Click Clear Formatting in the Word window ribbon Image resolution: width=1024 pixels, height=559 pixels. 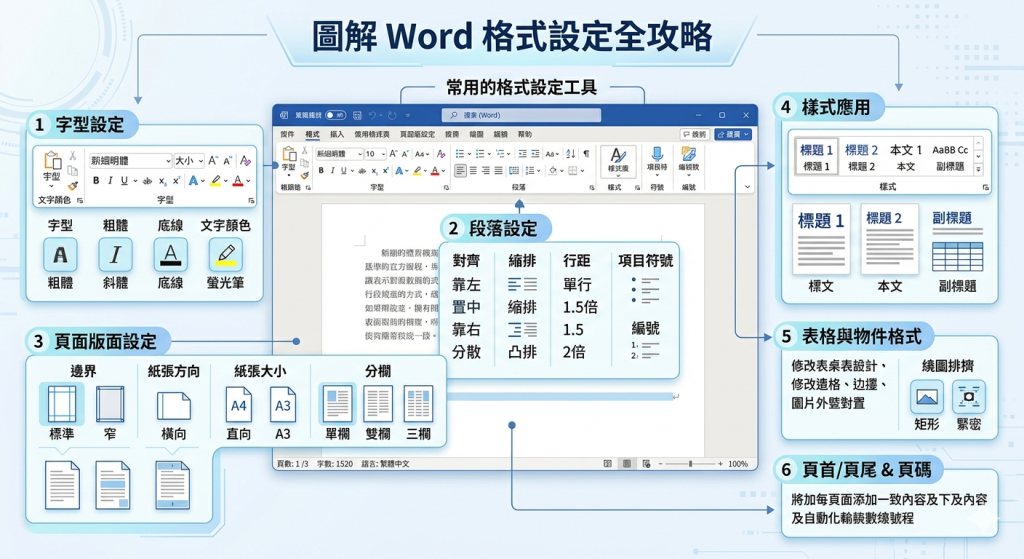[441, 154]
